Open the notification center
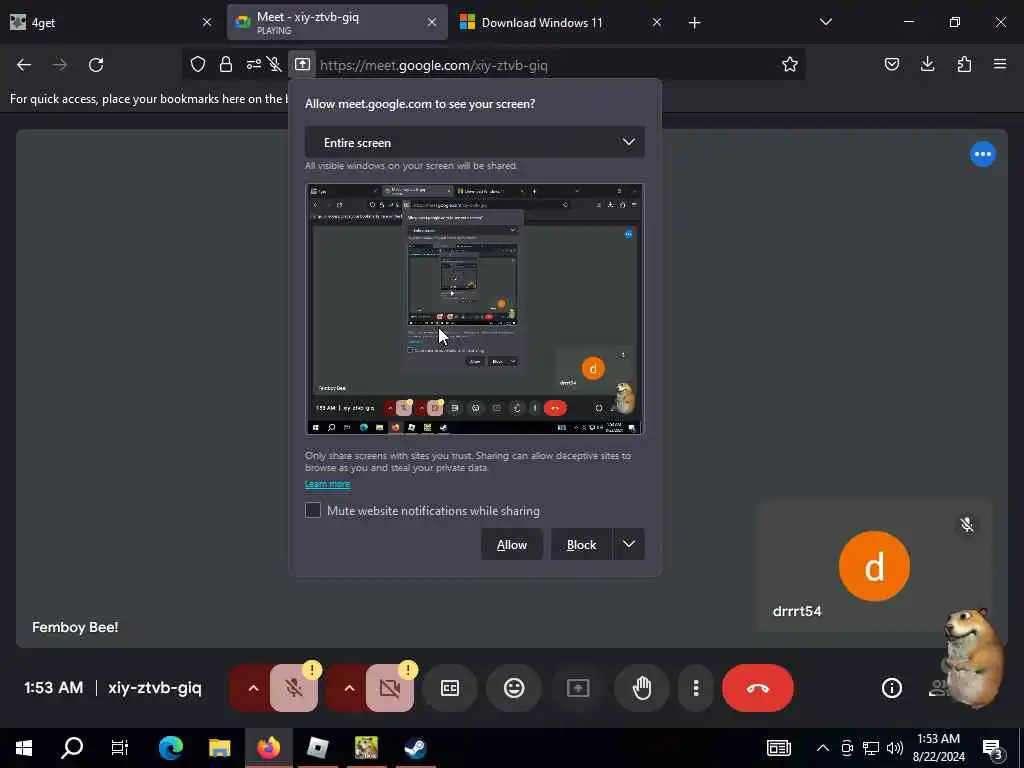 (992, 749)
